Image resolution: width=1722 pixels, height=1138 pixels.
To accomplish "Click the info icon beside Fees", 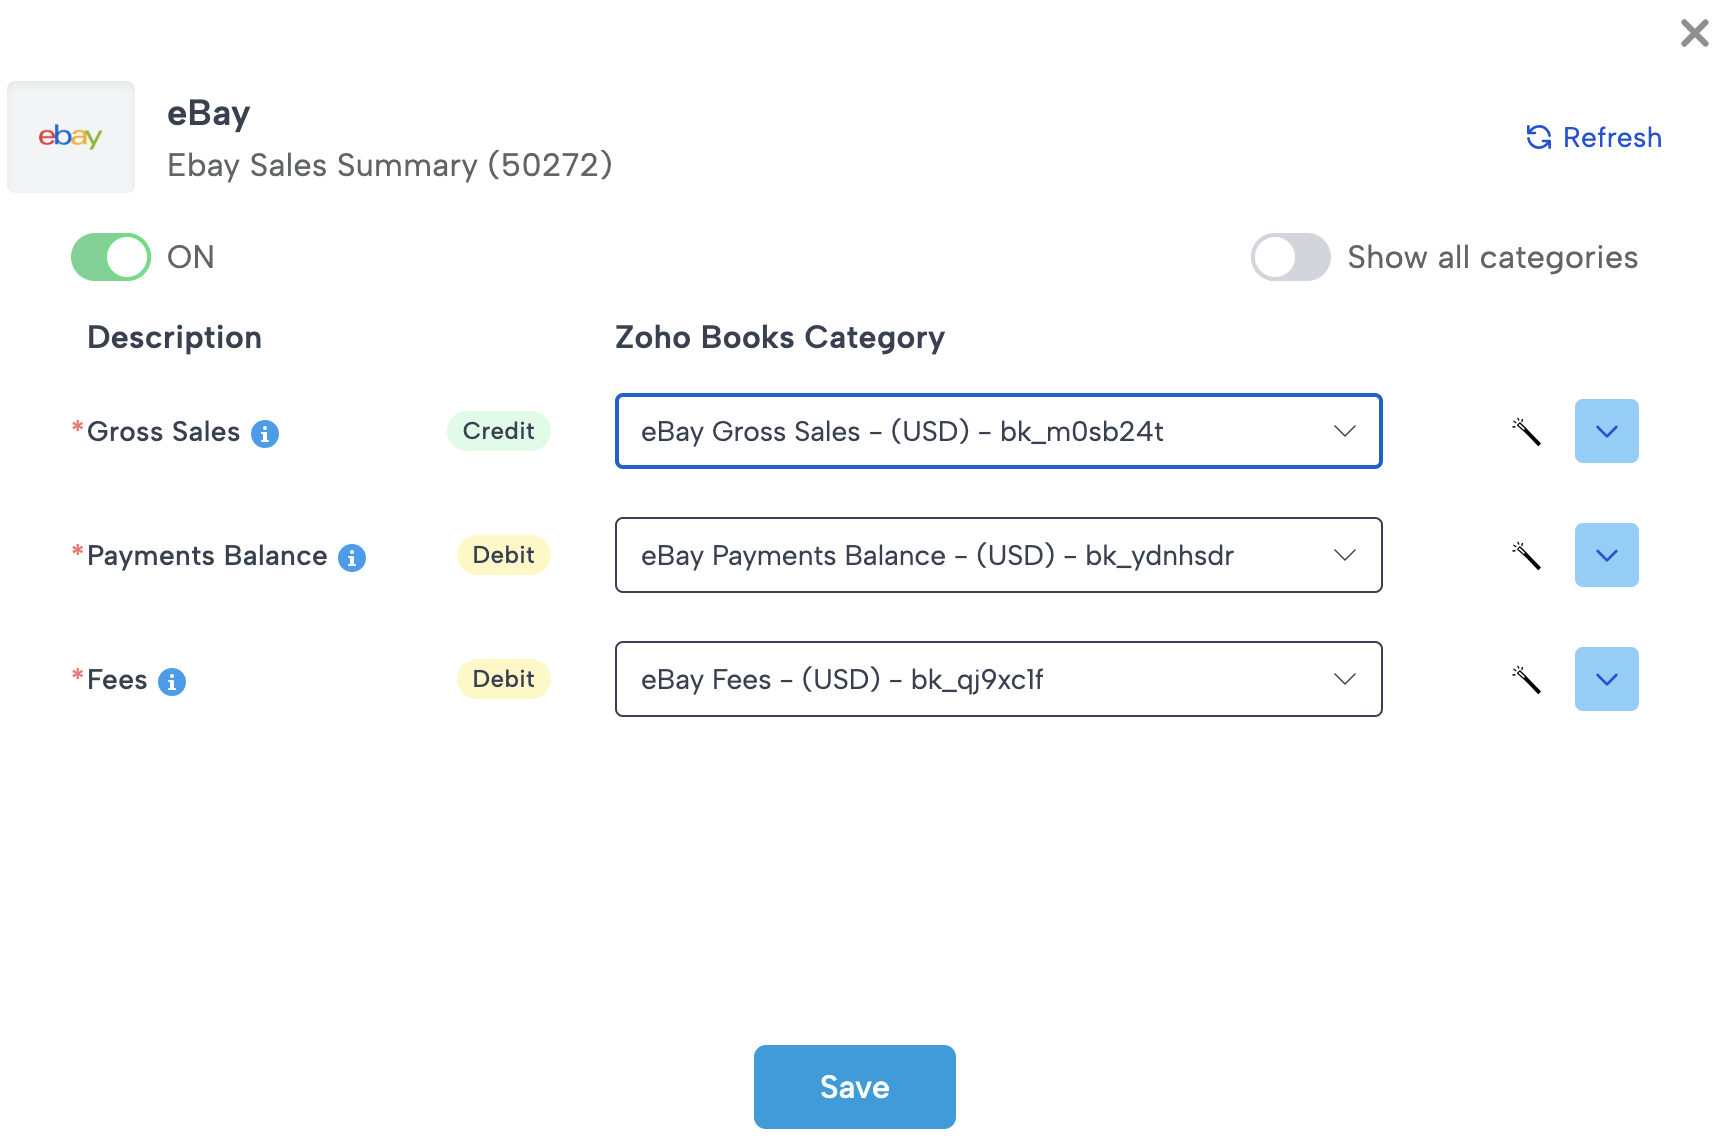I will pyautogui.click(x=172, y=681).
